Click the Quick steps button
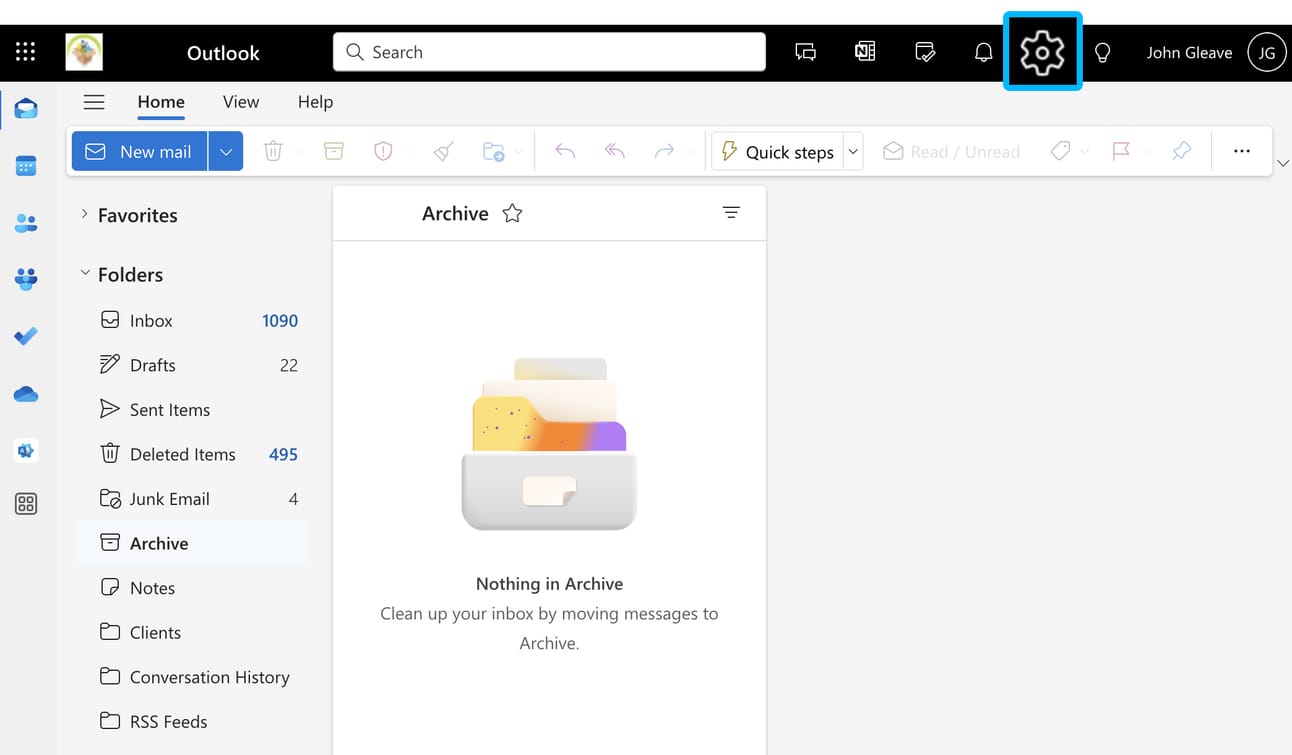The image size is (1292, 755). coord(778,152)
